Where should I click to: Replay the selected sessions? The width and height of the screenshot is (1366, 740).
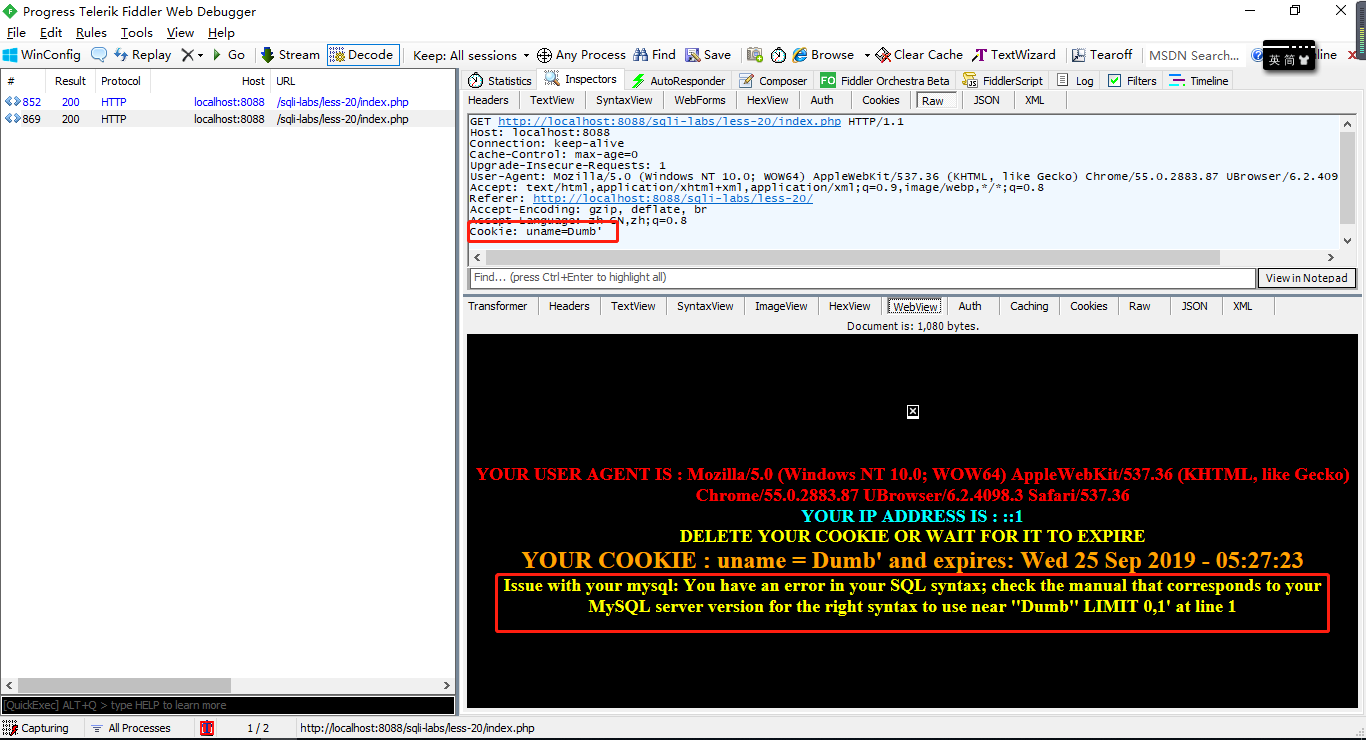[142, 55]
